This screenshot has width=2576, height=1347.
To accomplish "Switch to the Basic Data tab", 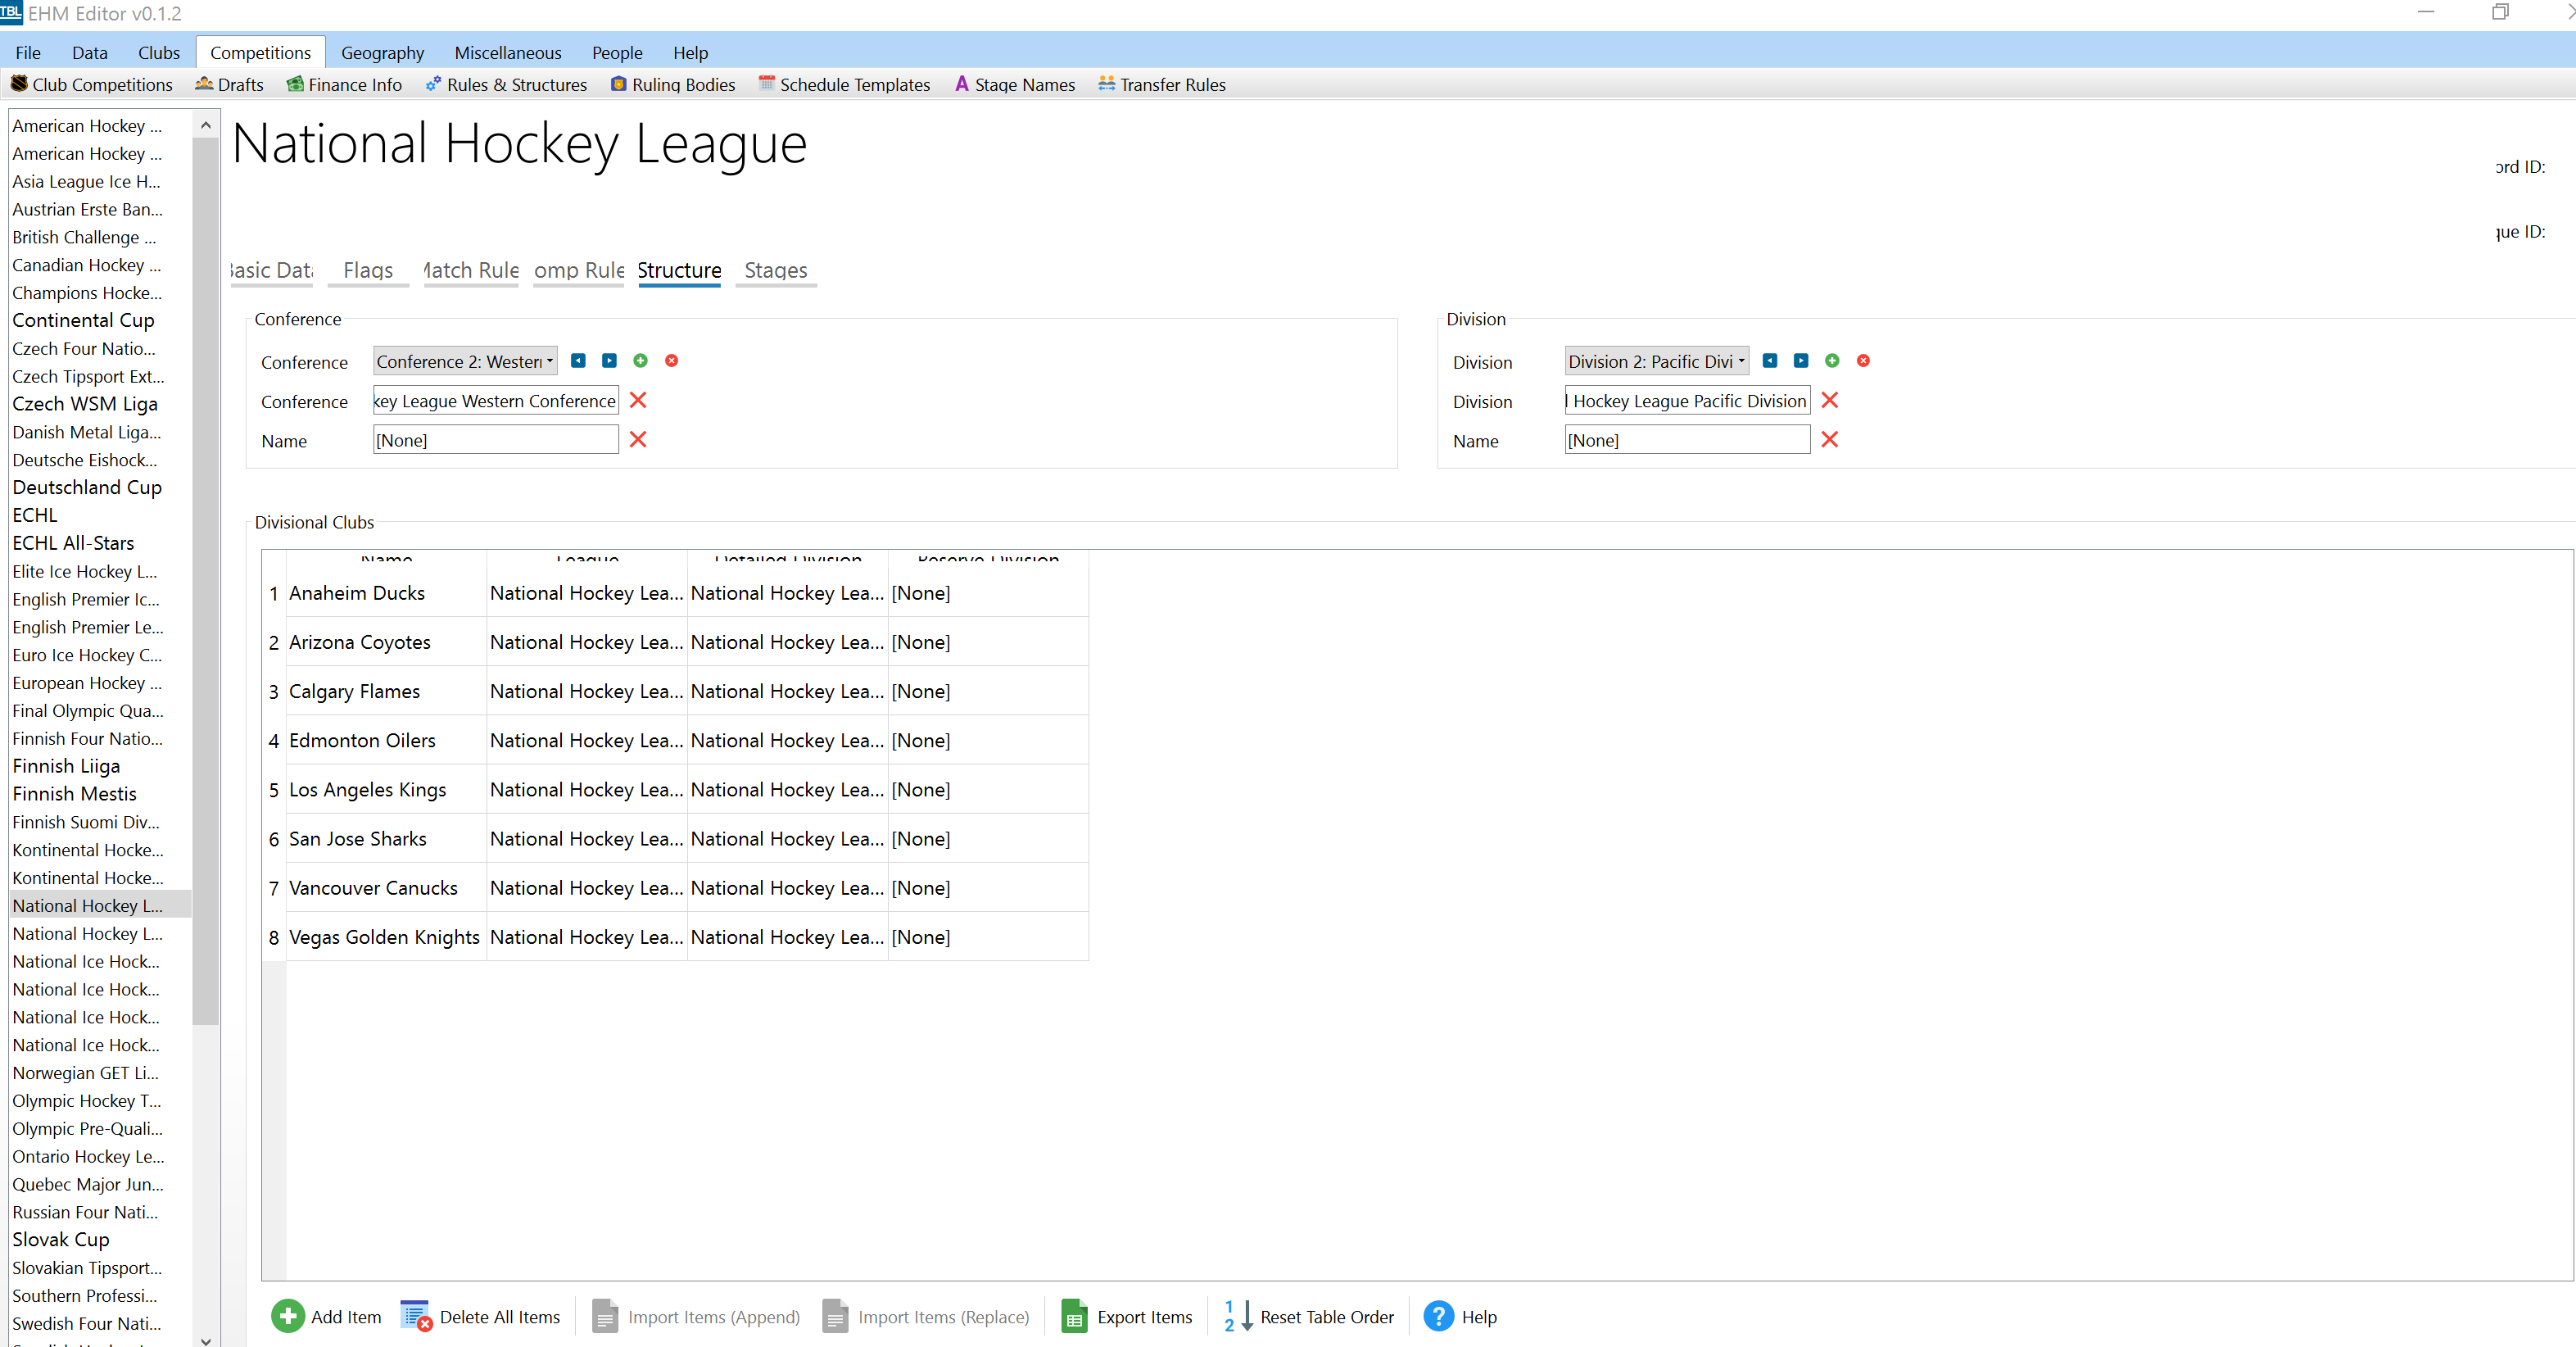I will 271,270.
